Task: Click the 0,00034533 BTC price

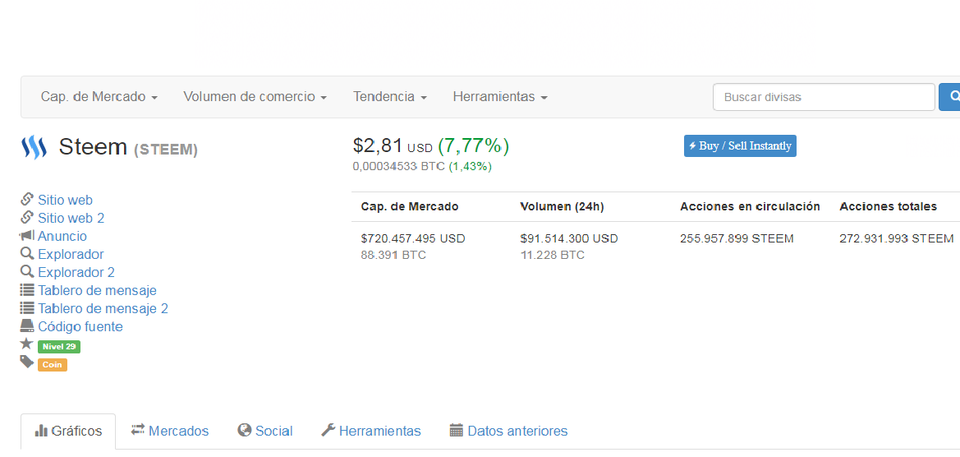Action: pos(399,166)
